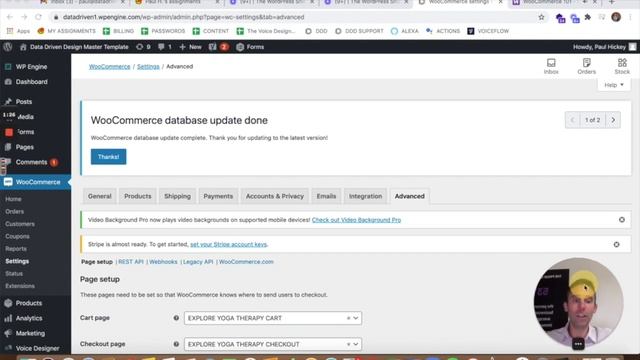Open Customers under WooCommerce submenu
Viewport: 640px width, 360px height.
[20, 224]
